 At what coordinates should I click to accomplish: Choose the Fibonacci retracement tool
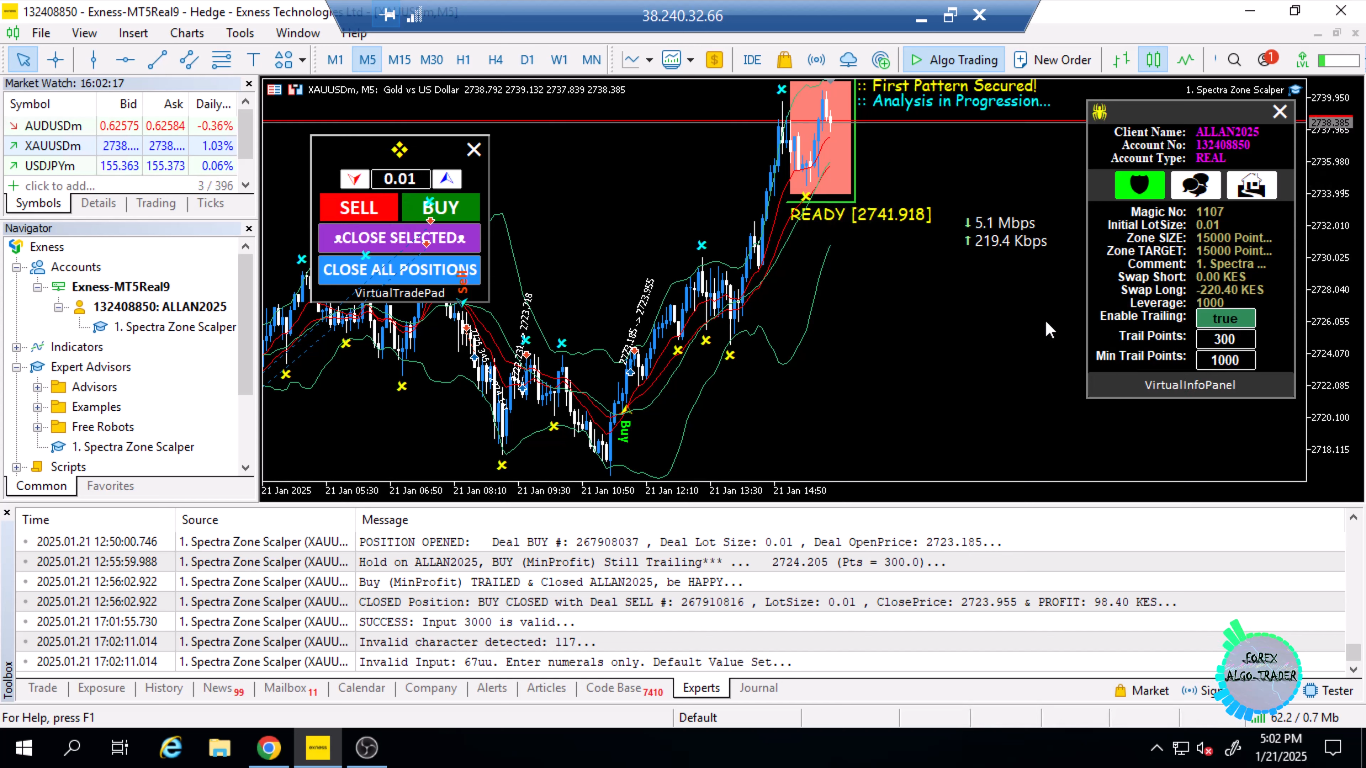click(x=221, y=59)
